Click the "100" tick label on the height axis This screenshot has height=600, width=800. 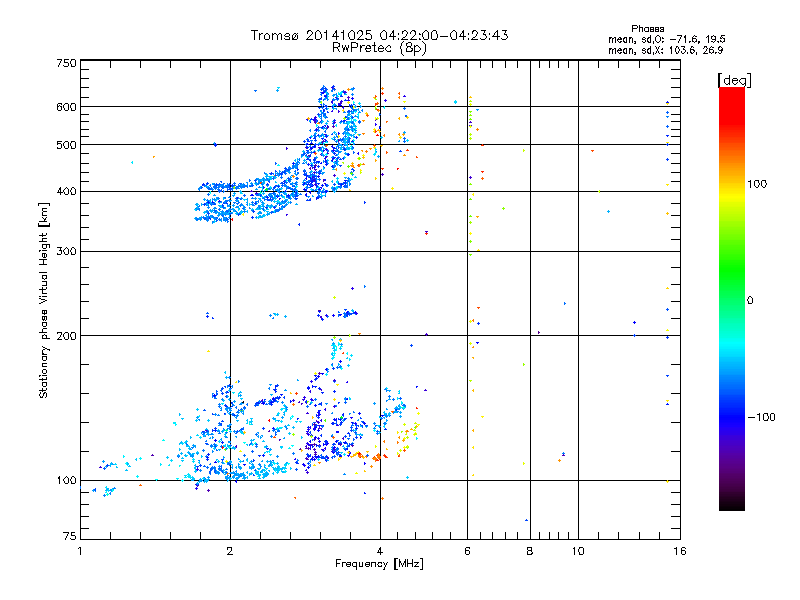[x=66, y=480]
